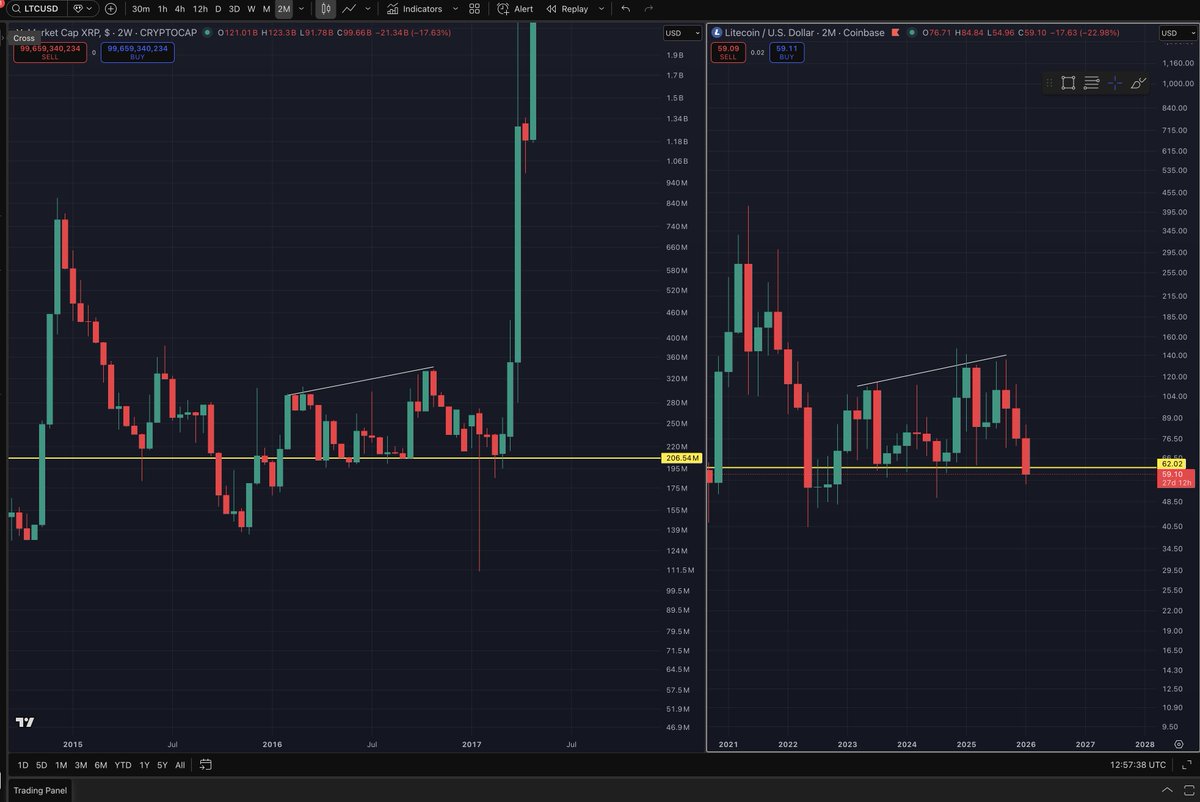Open the Trading Panel tab
The image size is (1200, 802).
[x=40, y=791]
